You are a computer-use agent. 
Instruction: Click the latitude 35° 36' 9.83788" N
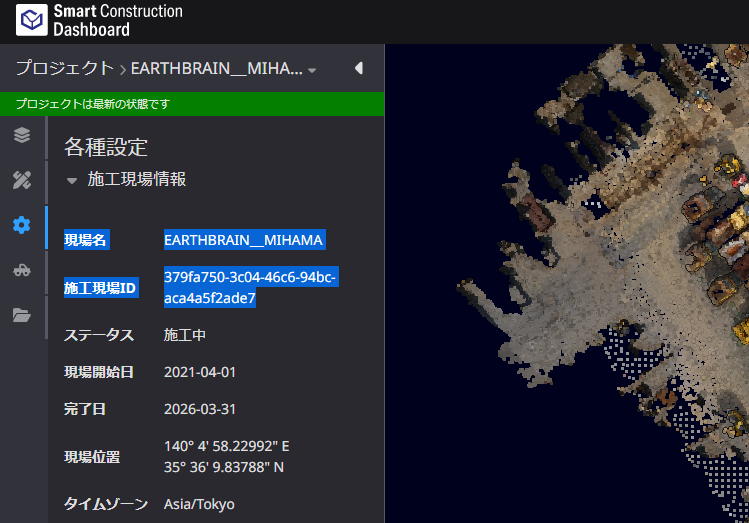[x=224, y=467]
